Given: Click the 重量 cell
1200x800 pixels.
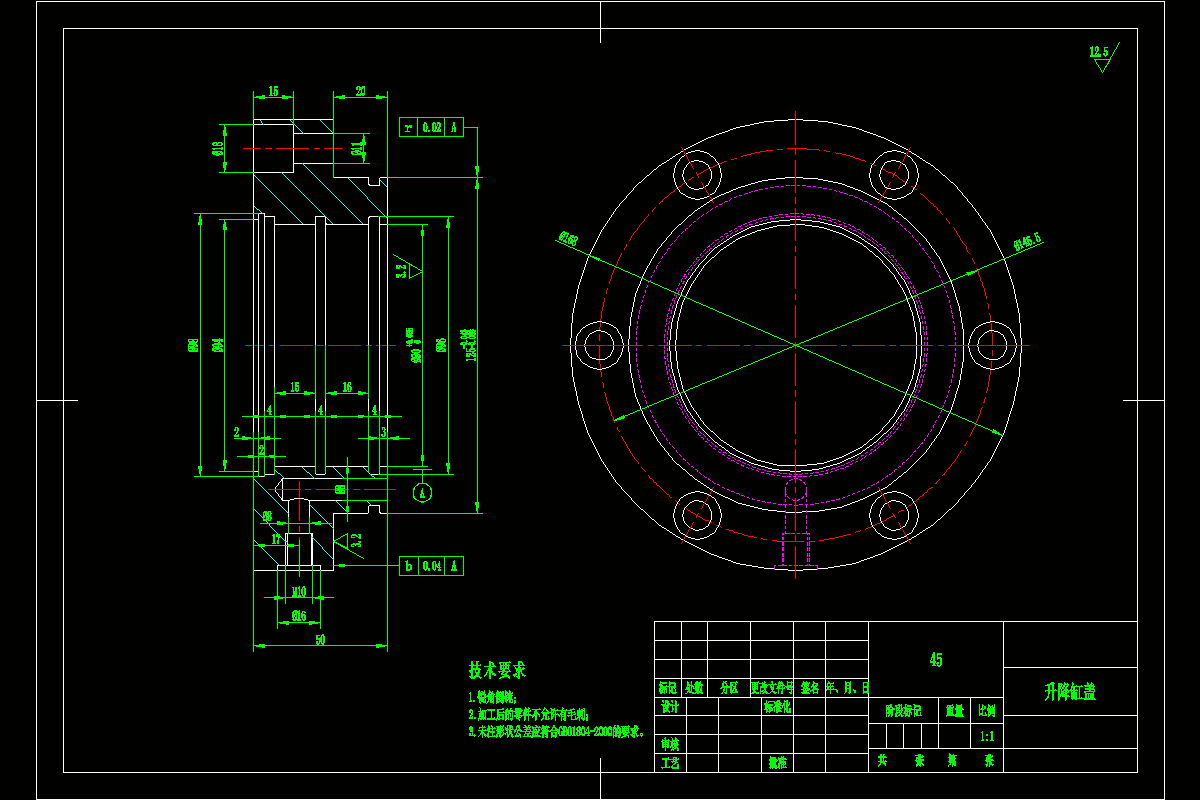Looking at the screenshot, I should tap(954, 711).
